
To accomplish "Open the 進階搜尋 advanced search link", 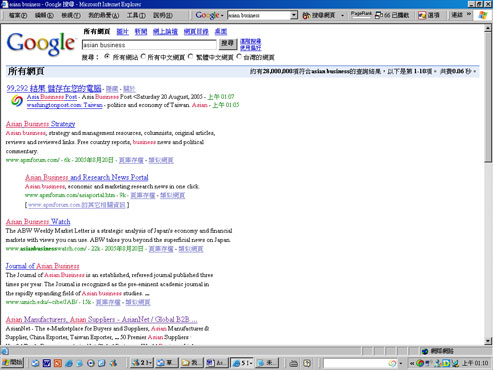I will 251,41.
